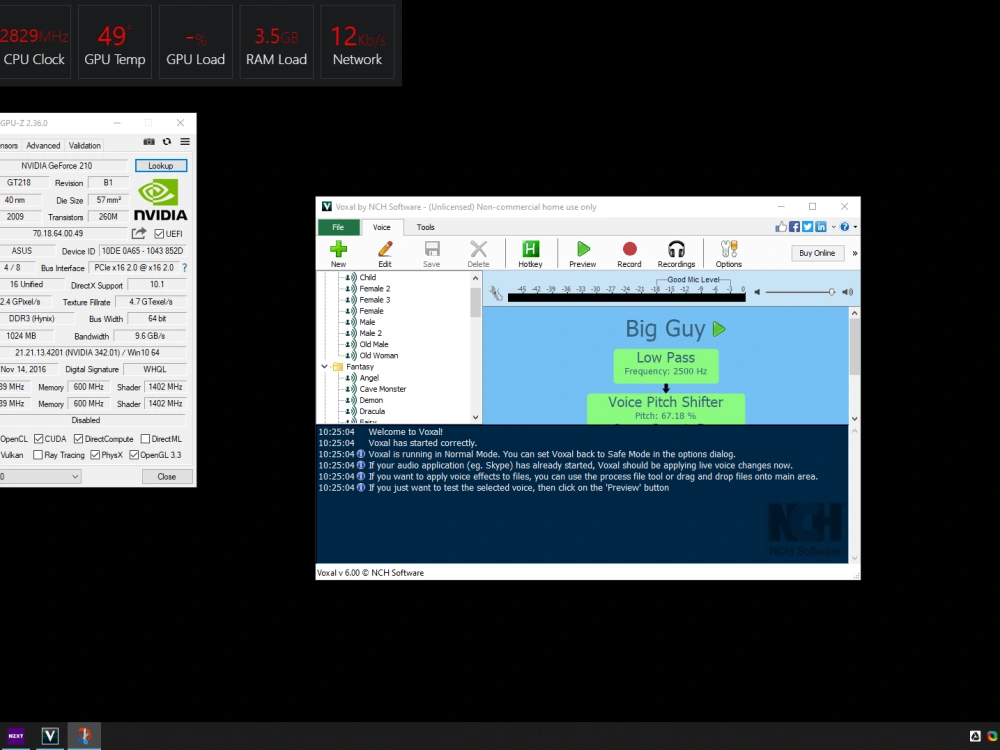Select the Child voice

pos(367,277)
